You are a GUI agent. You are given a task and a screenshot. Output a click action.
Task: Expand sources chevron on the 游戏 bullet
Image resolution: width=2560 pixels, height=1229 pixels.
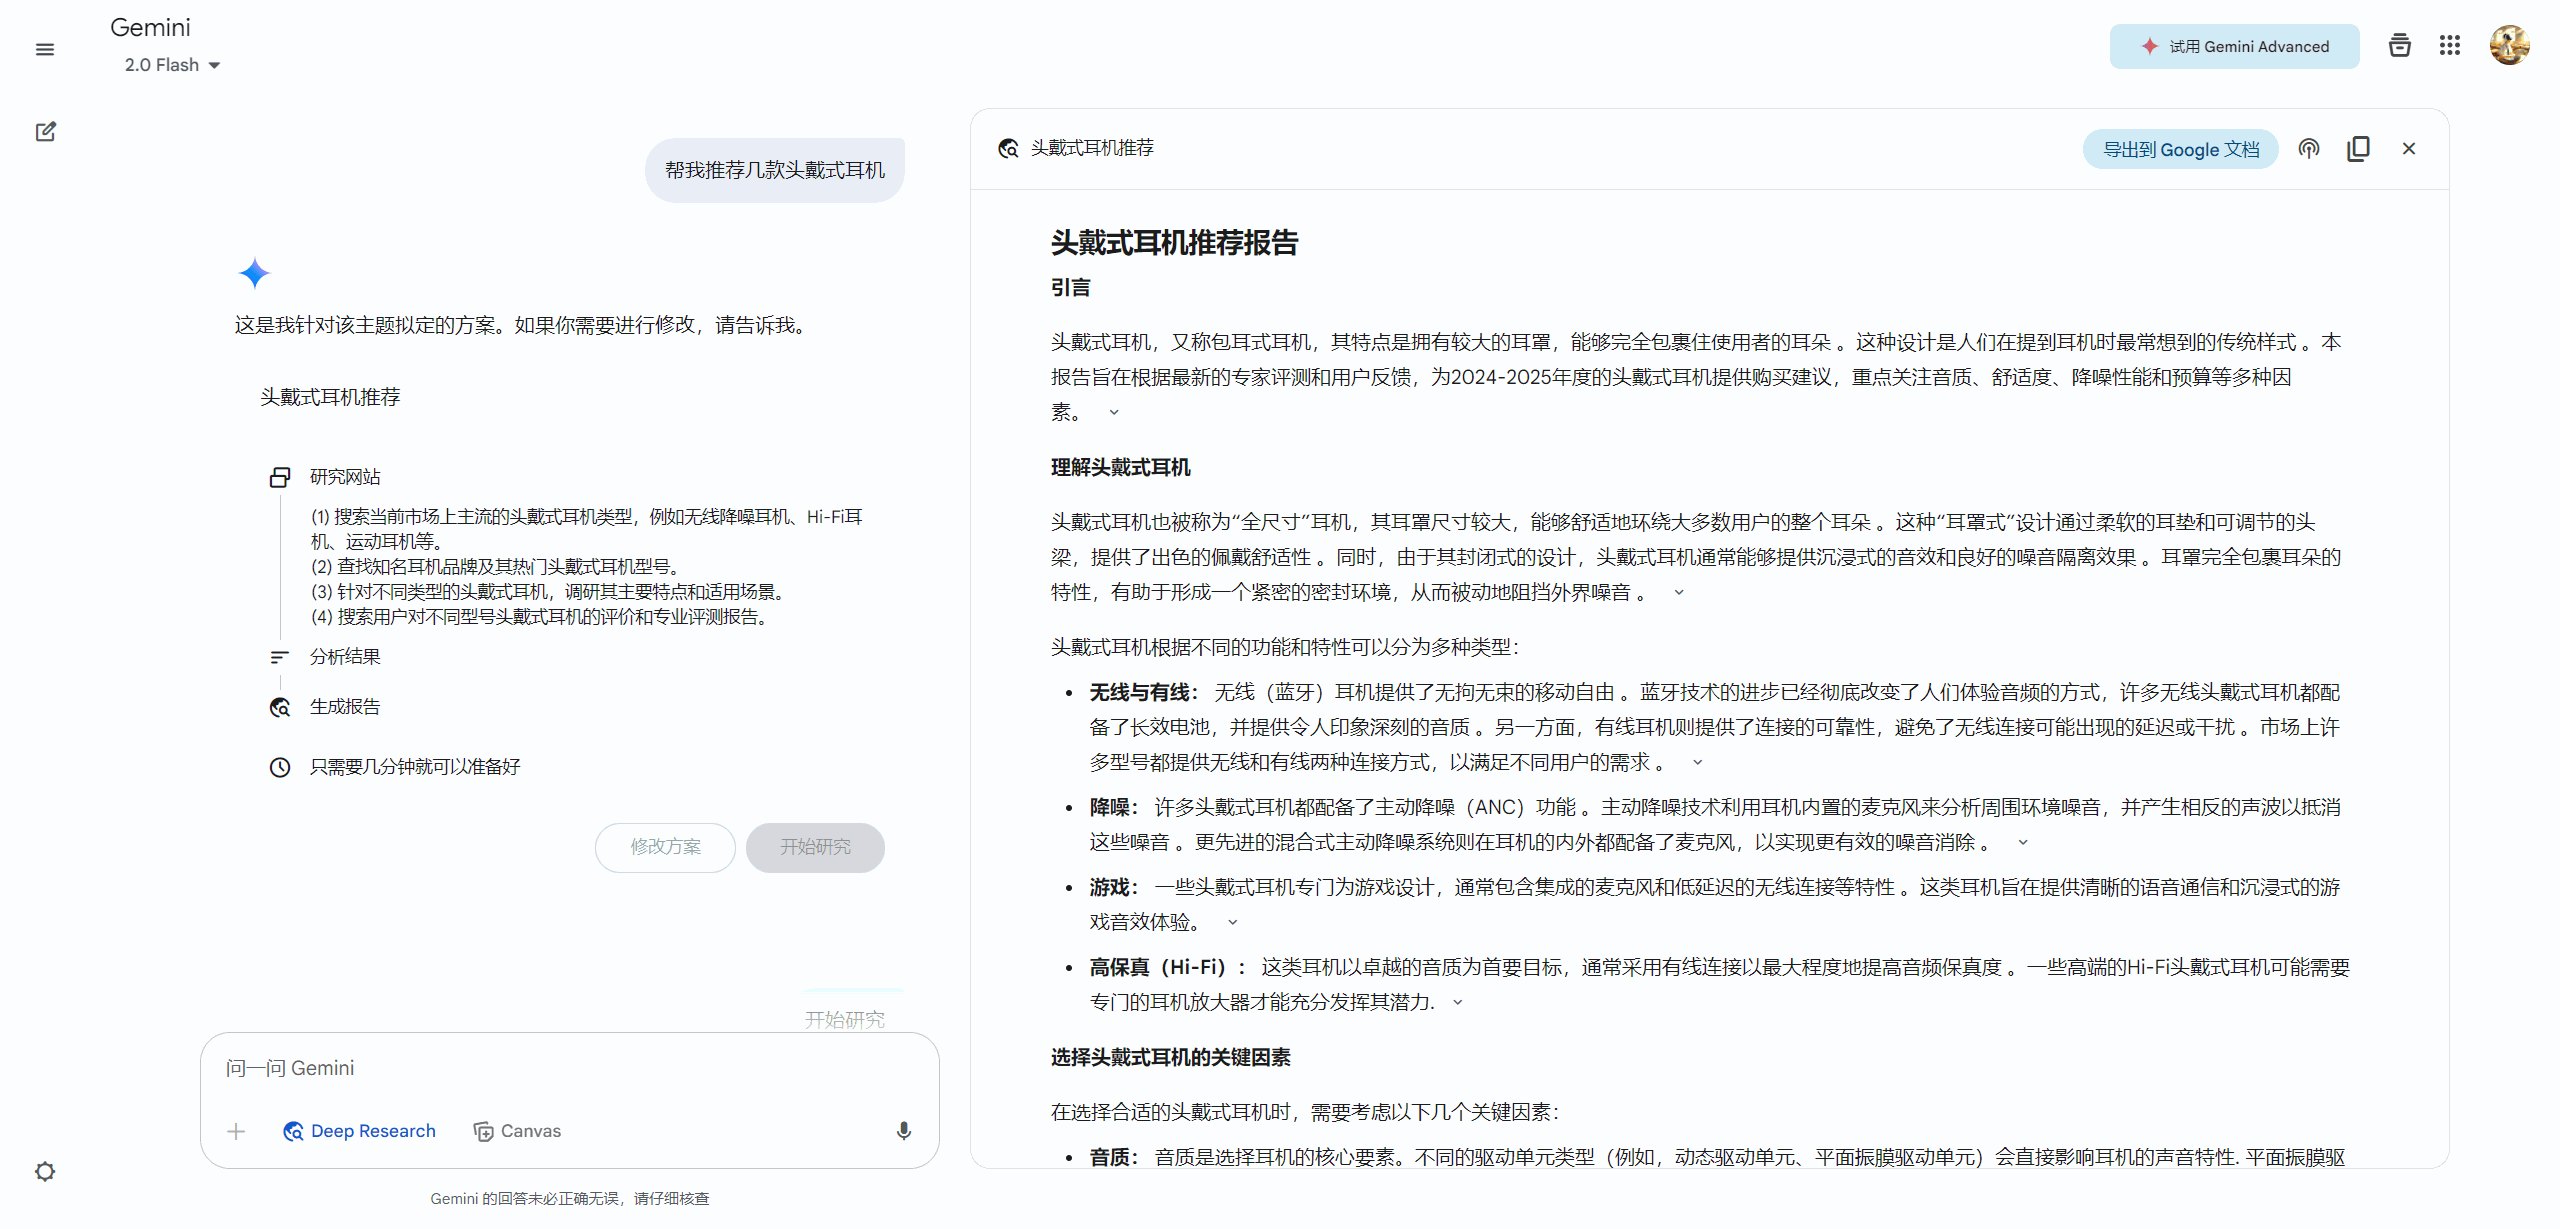click(x=1232, y=922)
